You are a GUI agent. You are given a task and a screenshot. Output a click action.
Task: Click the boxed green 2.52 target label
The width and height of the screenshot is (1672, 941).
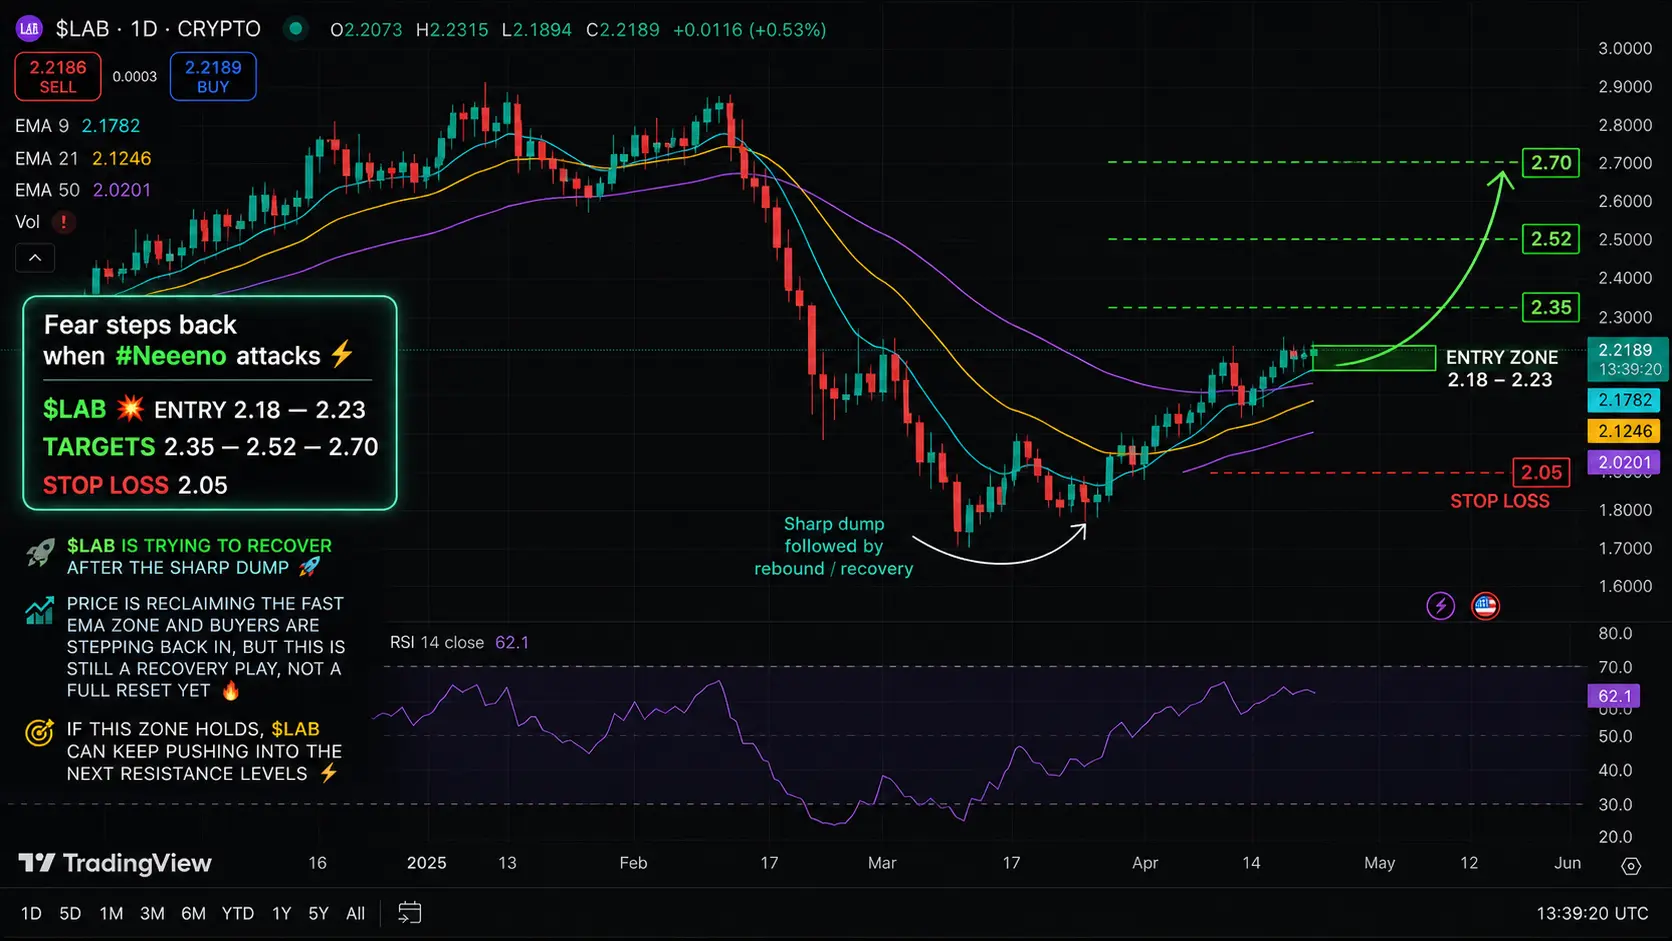point(1551,239)
